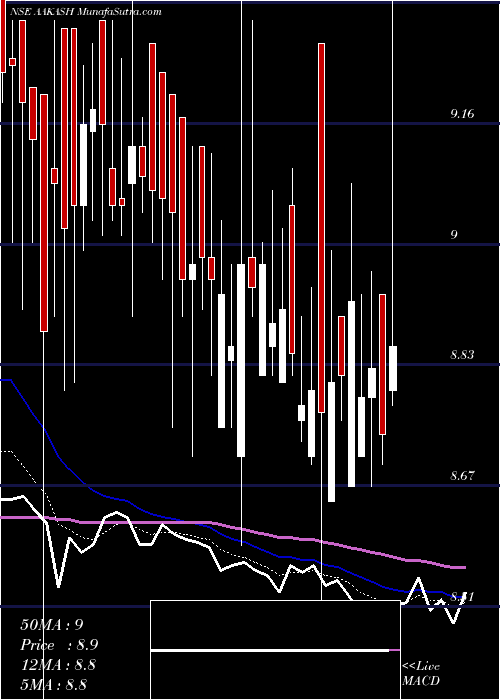Click the Live MACD label

click(x=421, y=674)
